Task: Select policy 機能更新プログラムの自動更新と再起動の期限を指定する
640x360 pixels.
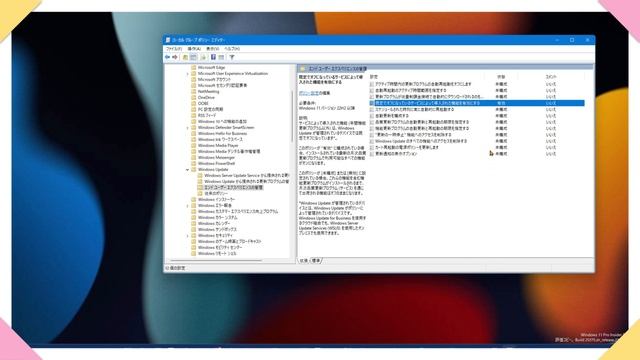Action: (x=422, y=129)
